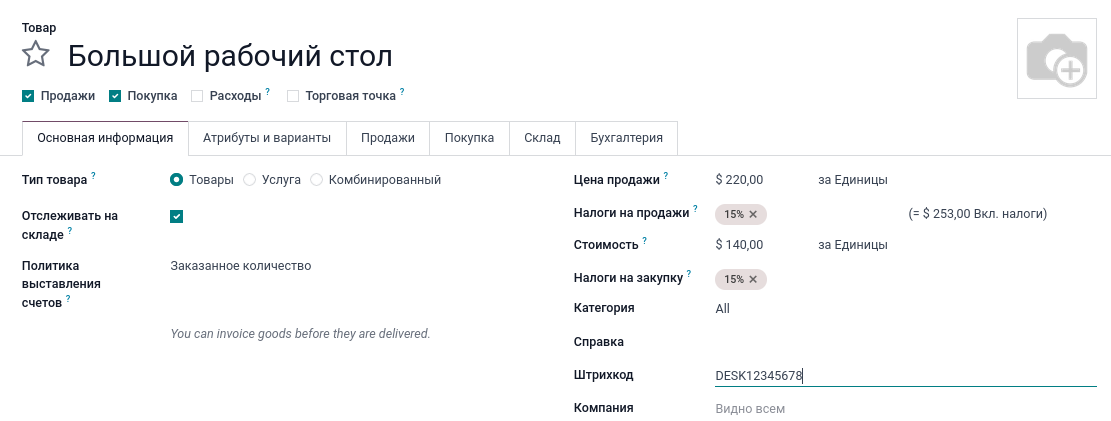Upload product image via camera icon
This screenshot has width=1111, height=421.
pos(1056,58)
